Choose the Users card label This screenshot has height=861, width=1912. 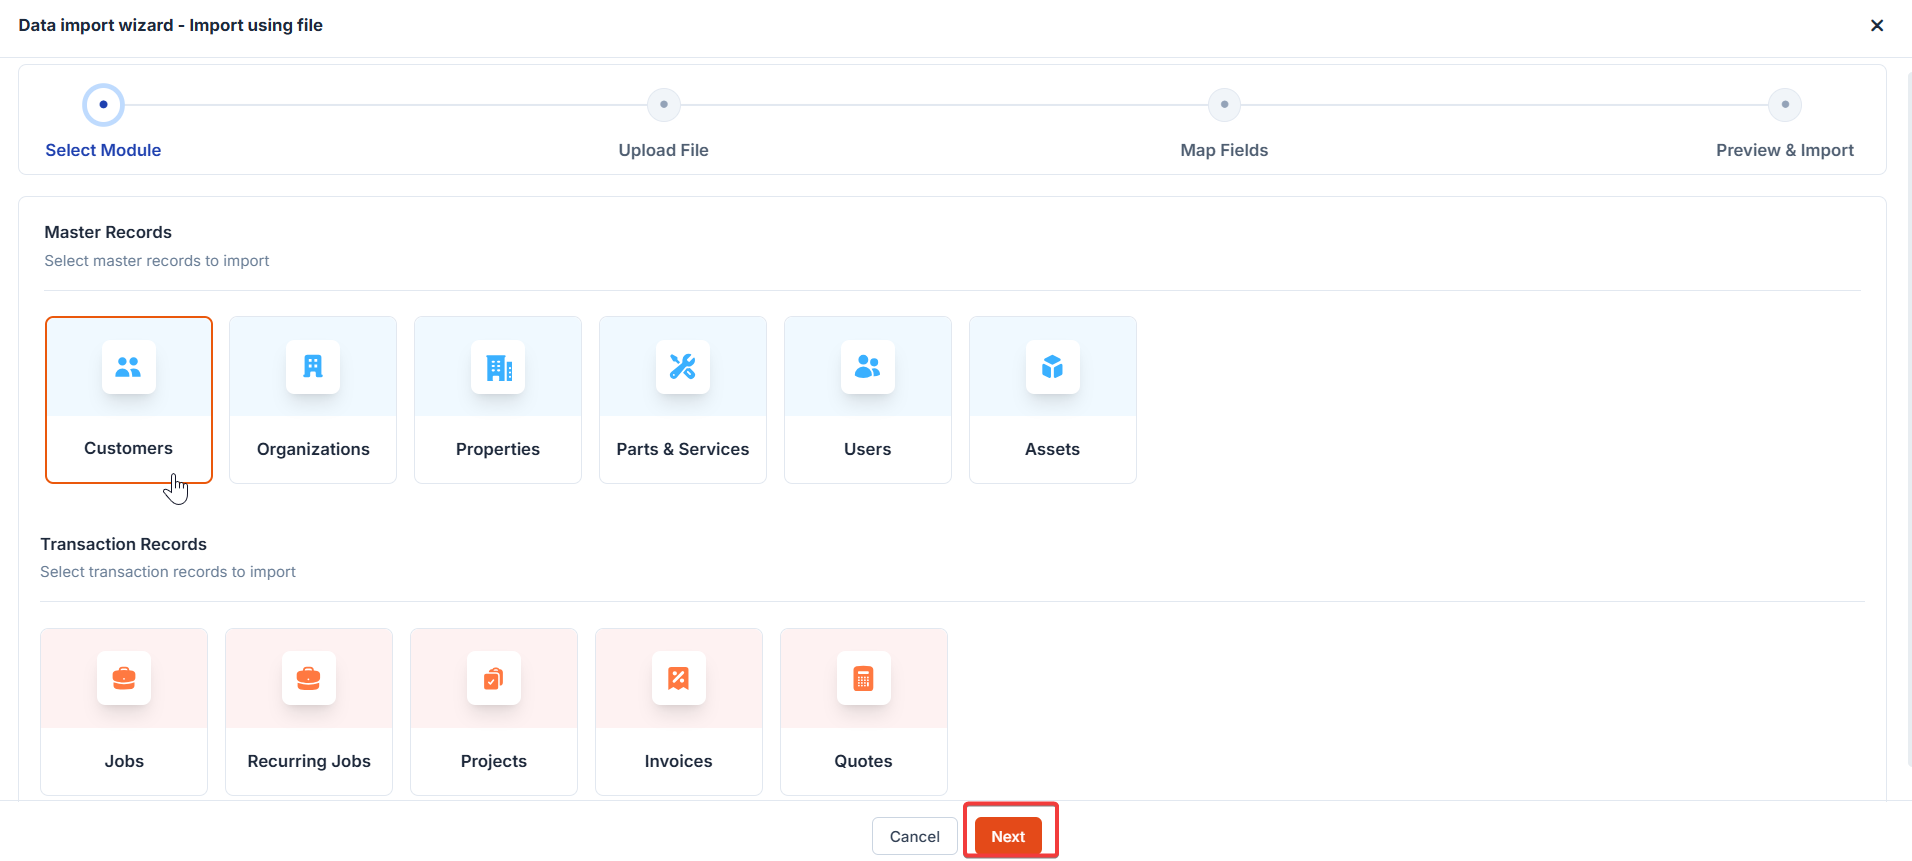868,449
